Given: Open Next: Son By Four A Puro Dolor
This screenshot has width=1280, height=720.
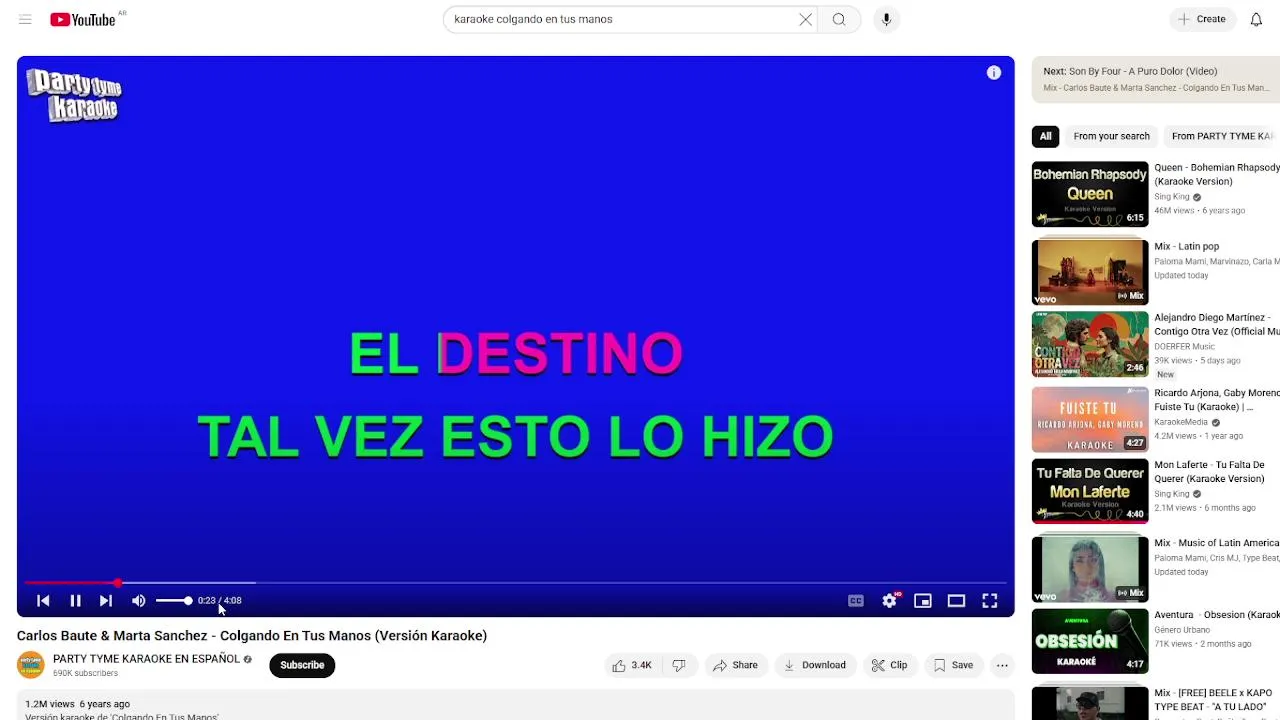Looking at the screenshot, I should (x=1156, y=79).
